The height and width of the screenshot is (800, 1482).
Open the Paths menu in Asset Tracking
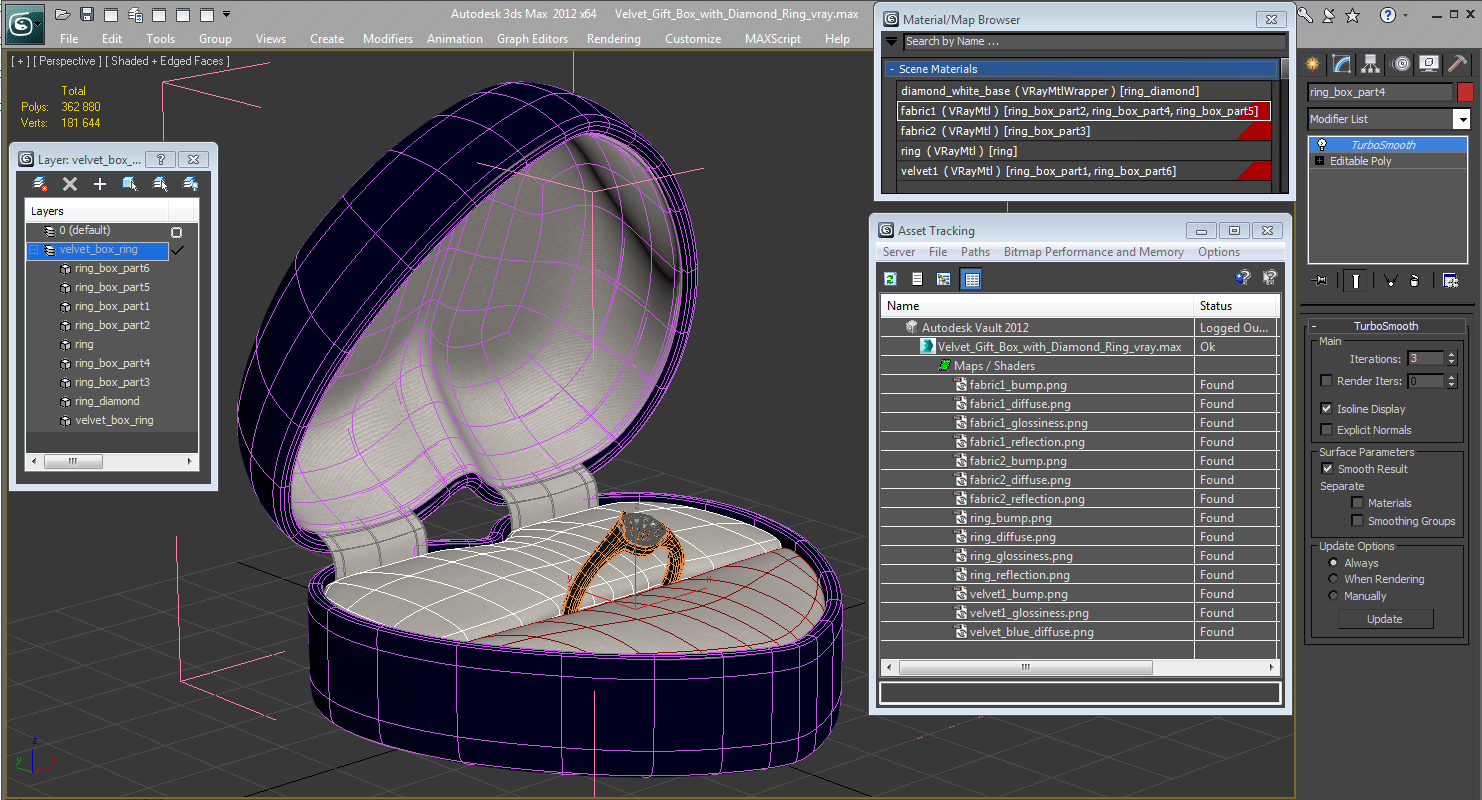tap(975, 252)
